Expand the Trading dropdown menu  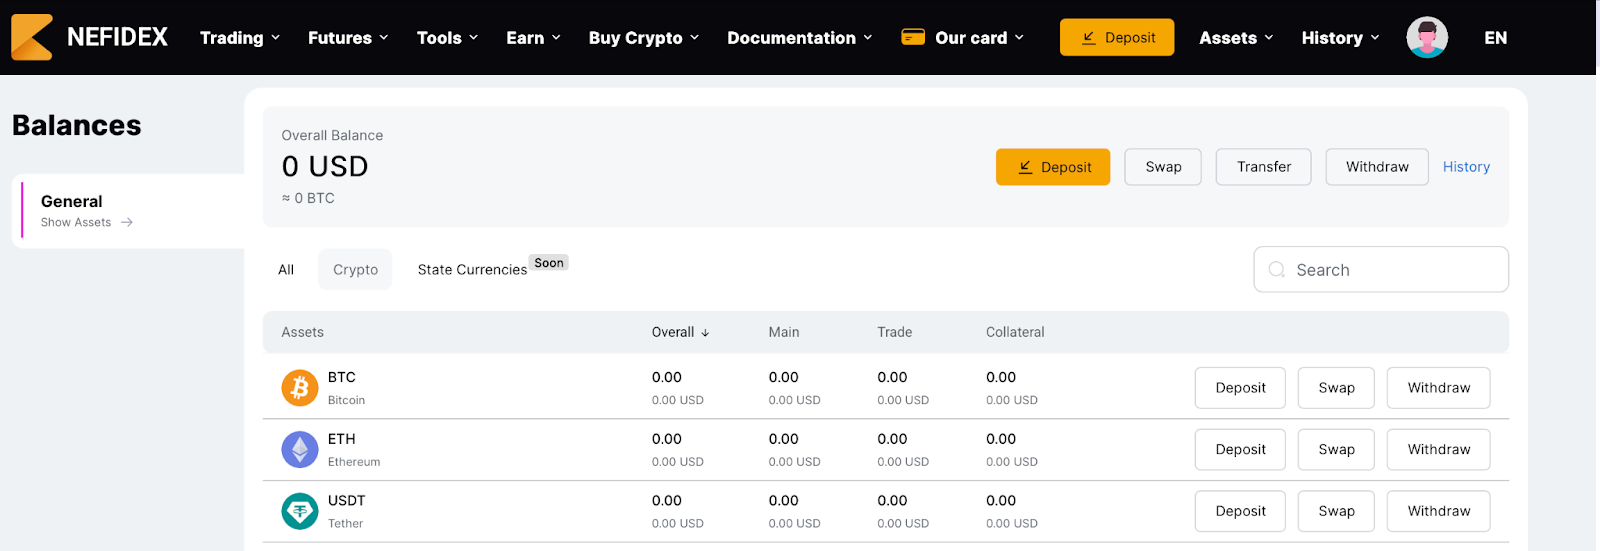[x=240, y=38]
